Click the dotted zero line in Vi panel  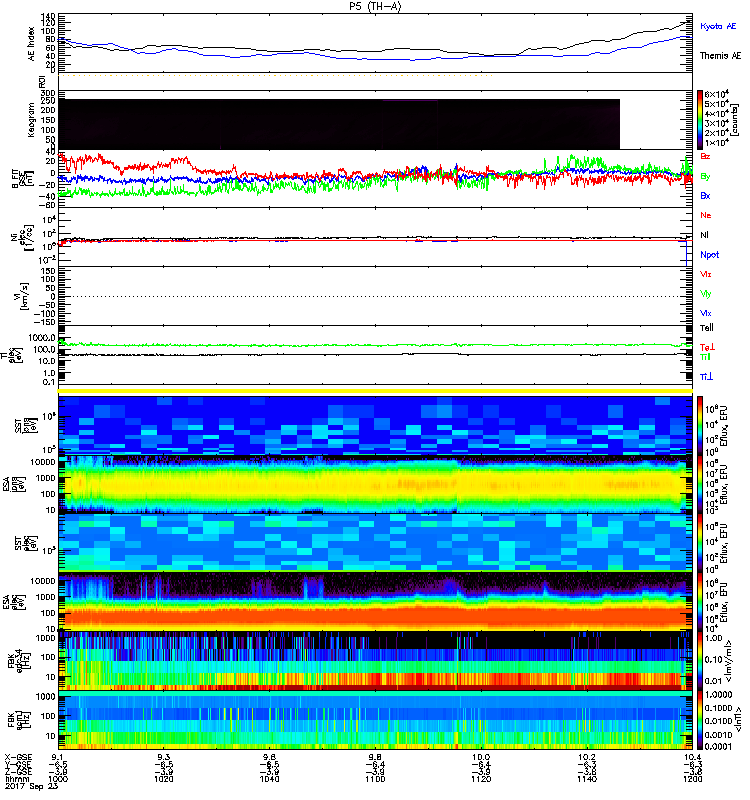tap(375, 296)
